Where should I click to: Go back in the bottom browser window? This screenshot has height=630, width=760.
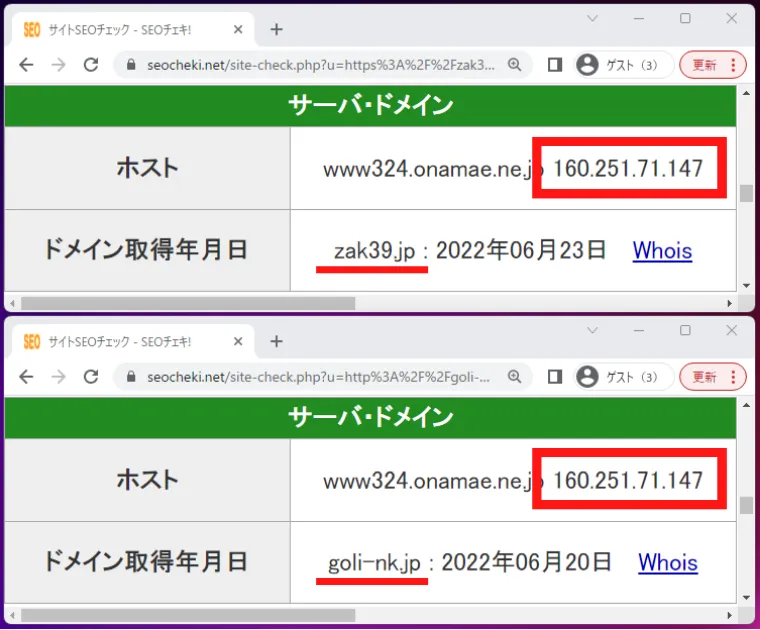pyautogui.click(x=26, y=377)
